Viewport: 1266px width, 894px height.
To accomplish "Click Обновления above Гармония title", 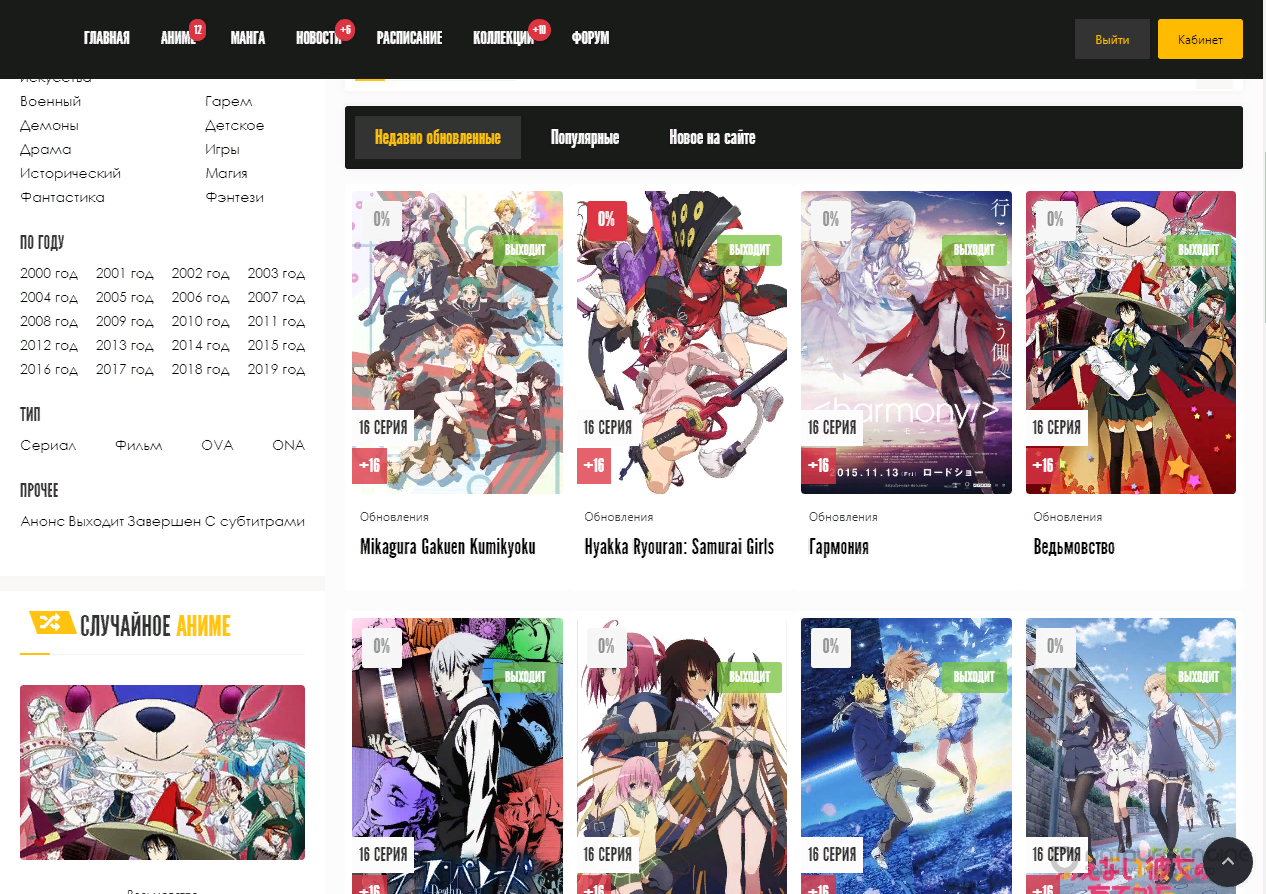I will 843,517.
